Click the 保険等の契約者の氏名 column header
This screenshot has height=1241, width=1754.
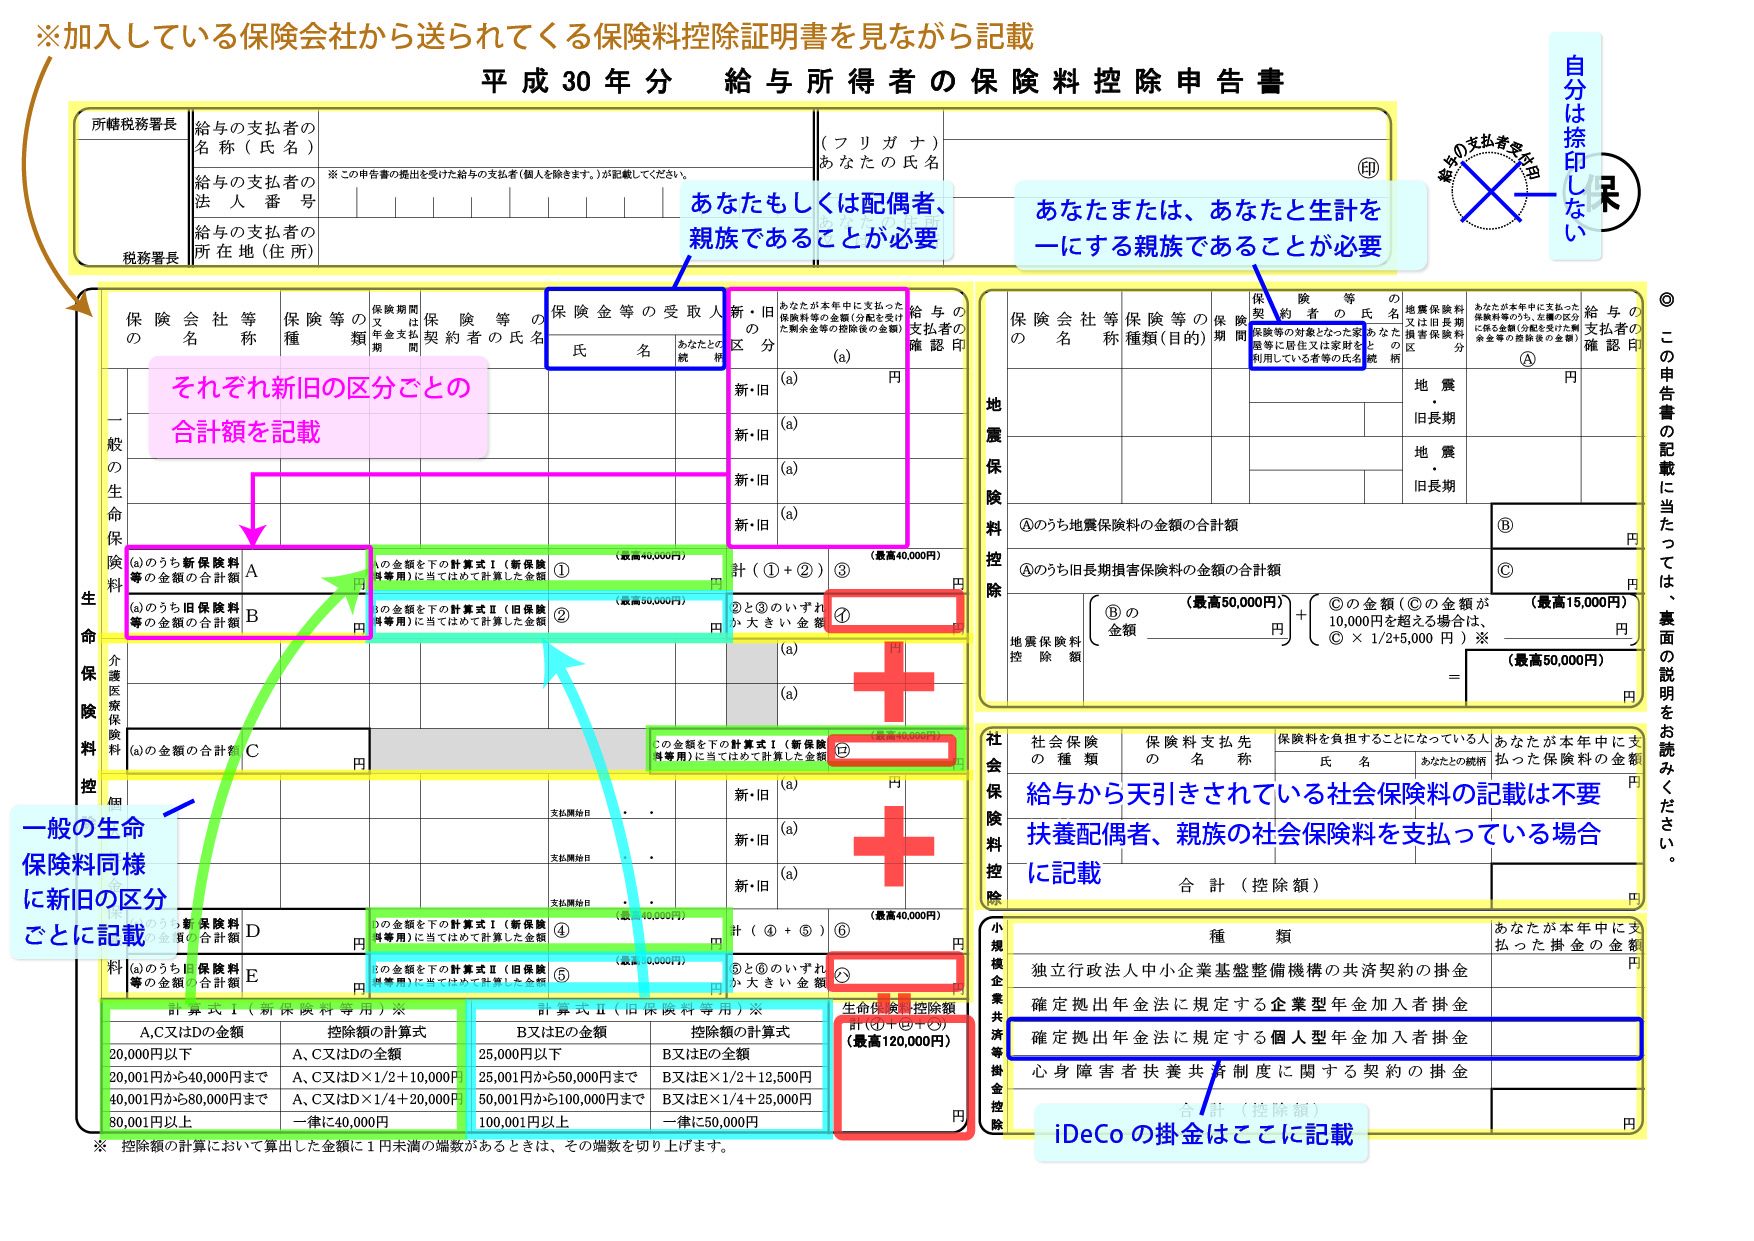pos(484,328)
